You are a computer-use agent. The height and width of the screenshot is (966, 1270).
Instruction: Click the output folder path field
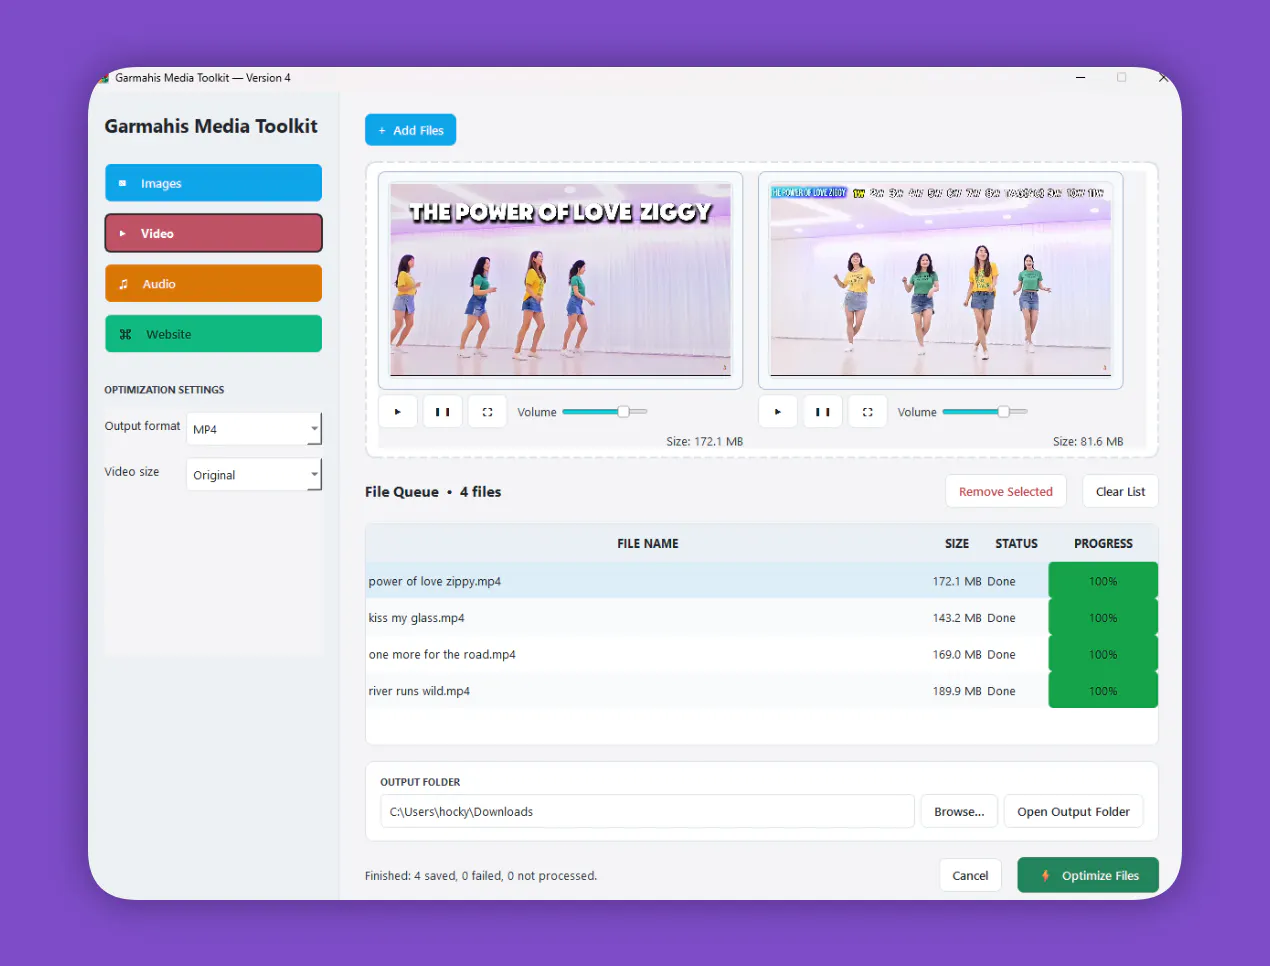(x=647, y=812)
